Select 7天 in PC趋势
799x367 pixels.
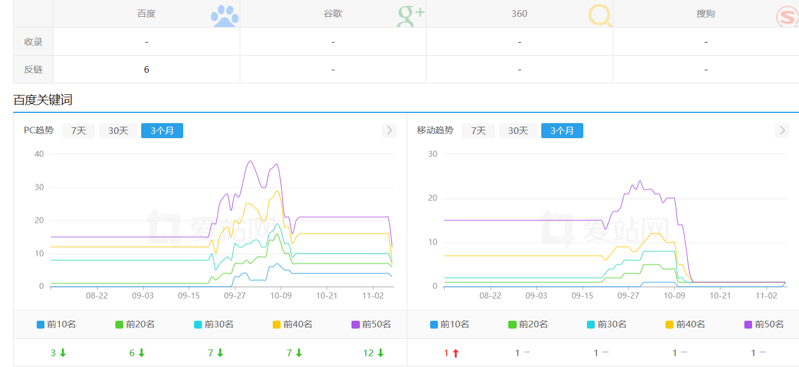78,130
